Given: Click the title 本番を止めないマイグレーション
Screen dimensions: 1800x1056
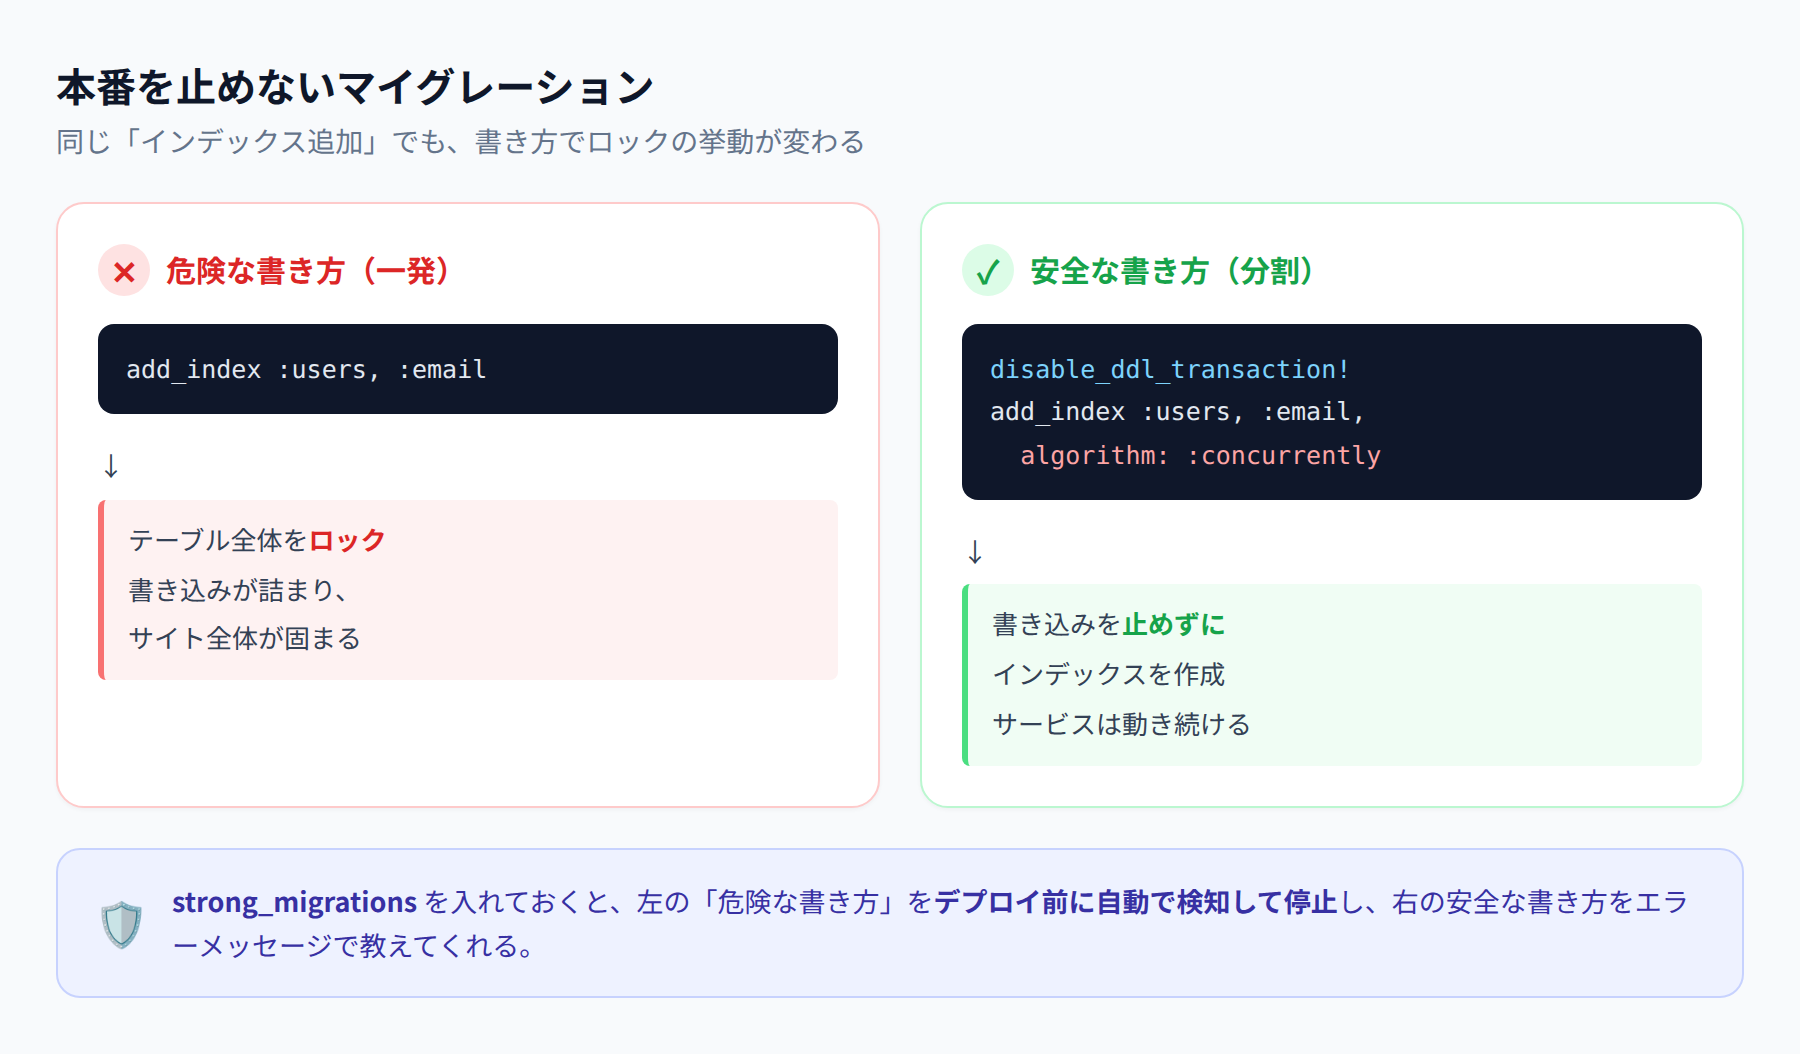Looking at the screenshot, I should click(355, 88).
